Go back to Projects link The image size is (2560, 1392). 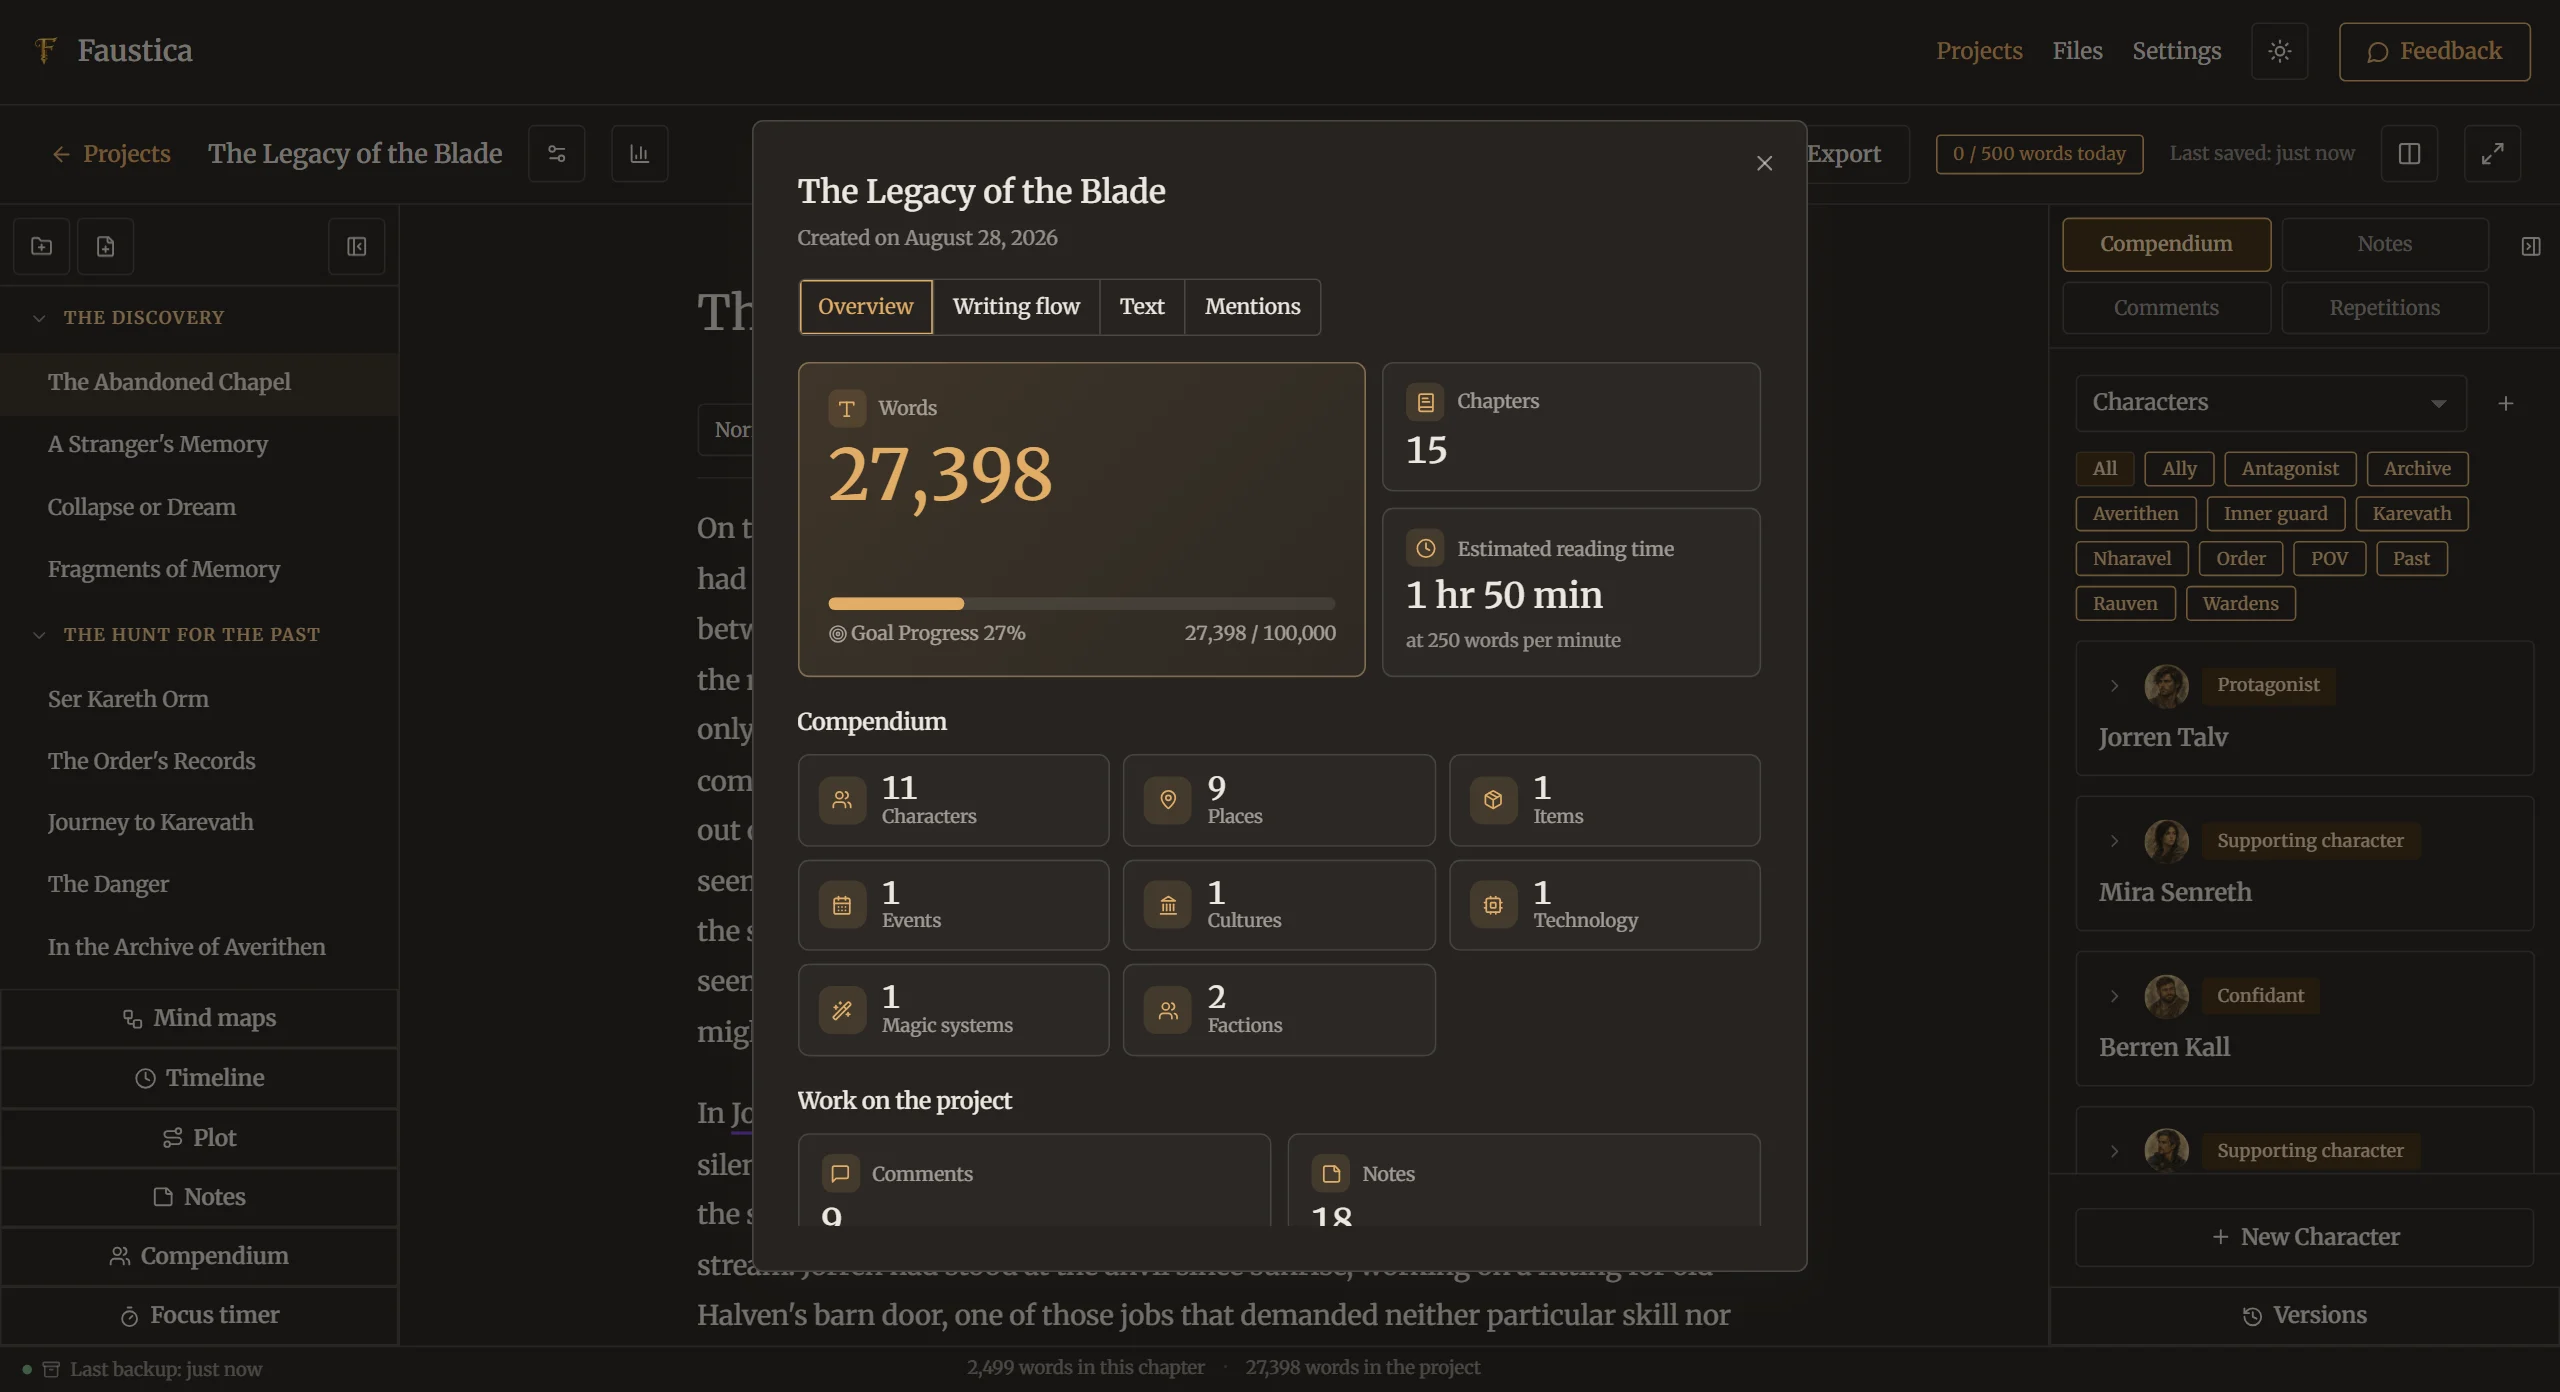point(111,153)
